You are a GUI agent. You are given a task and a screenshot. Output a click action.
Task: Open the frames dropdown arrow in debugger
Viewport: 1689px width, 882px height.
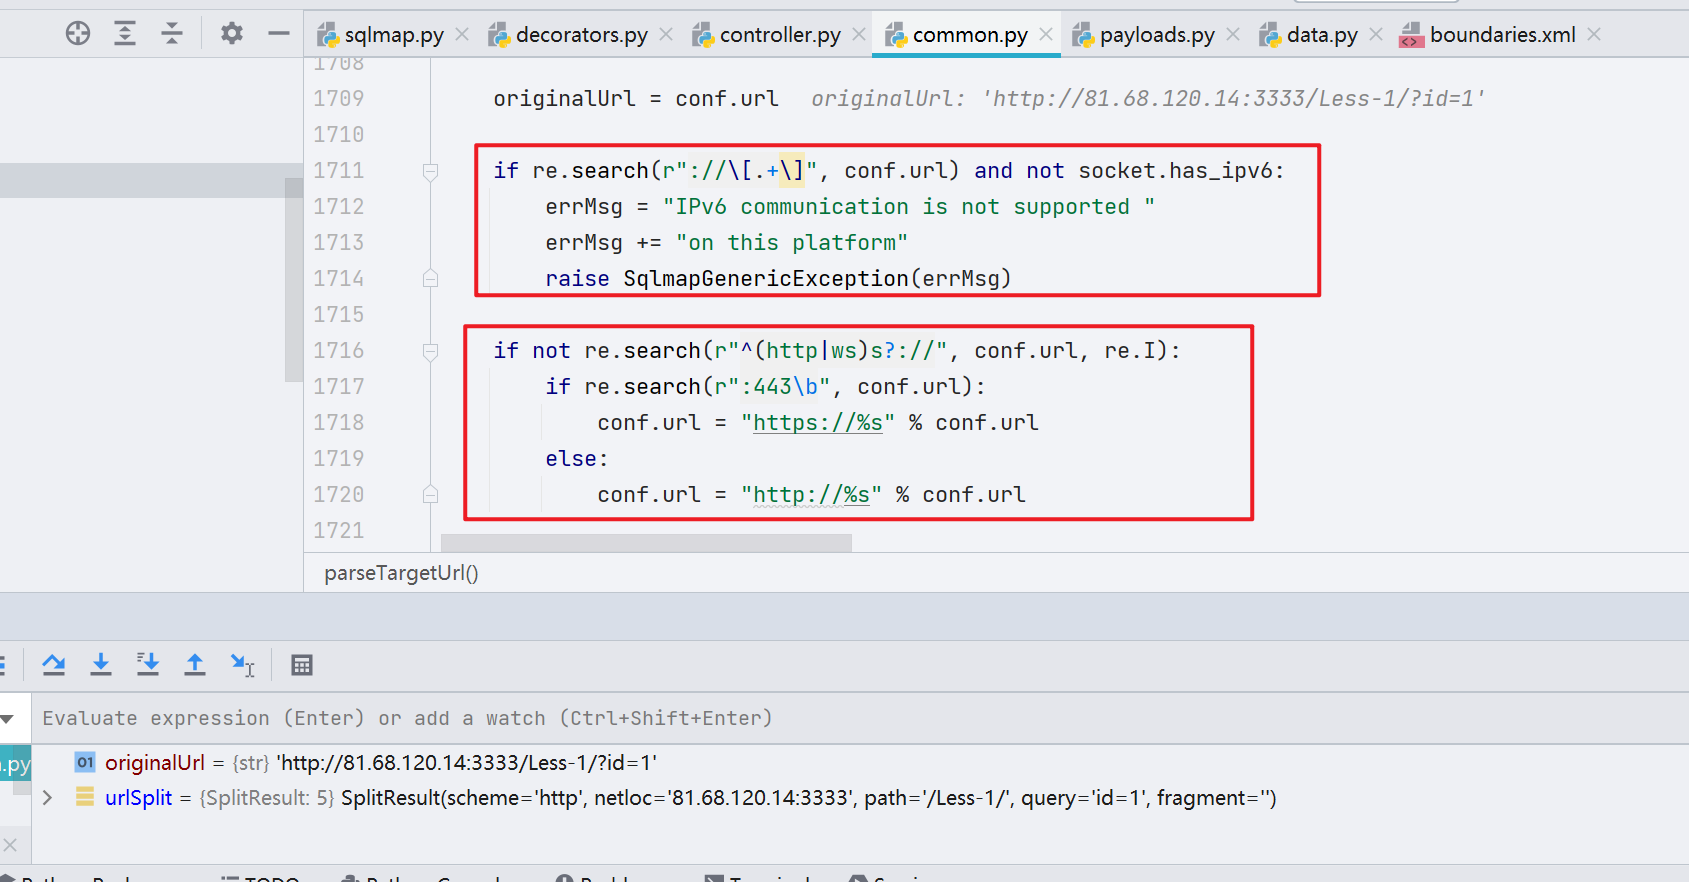pyautogui.click(x=8, y=719)
